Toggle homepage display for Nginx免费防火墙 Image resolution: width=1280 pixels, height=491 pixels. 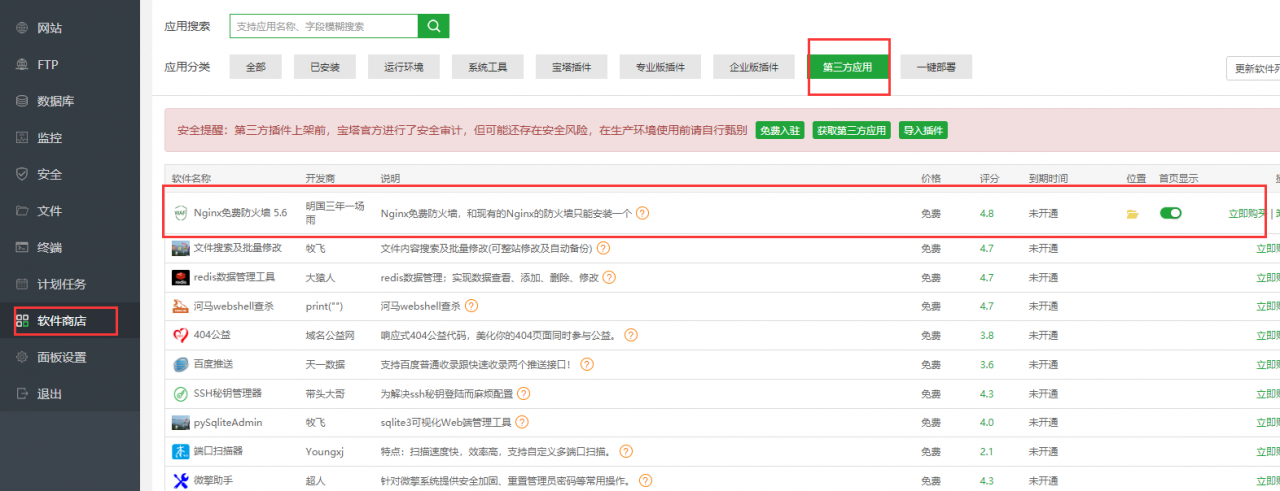click(1170, 213)
